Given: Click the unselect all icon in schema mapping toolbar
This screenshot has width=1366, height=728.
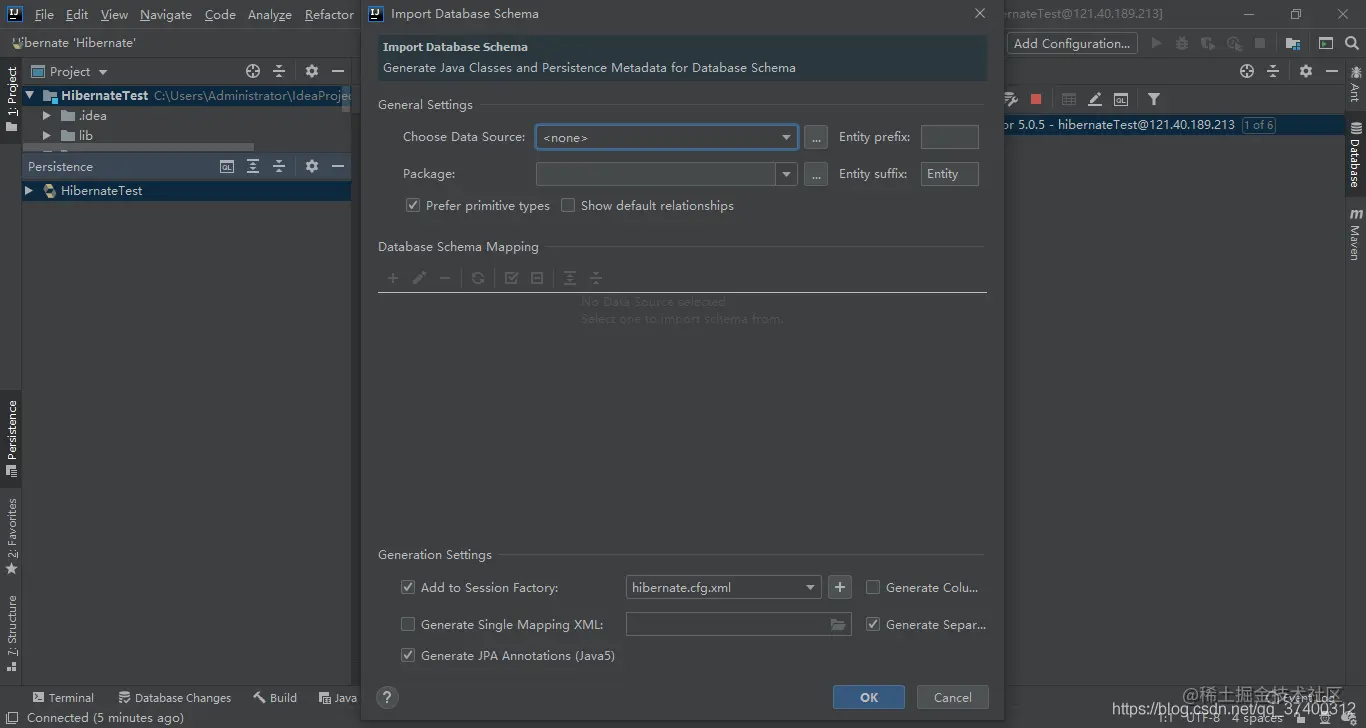Looking at the screenshot, I should 537,278.
